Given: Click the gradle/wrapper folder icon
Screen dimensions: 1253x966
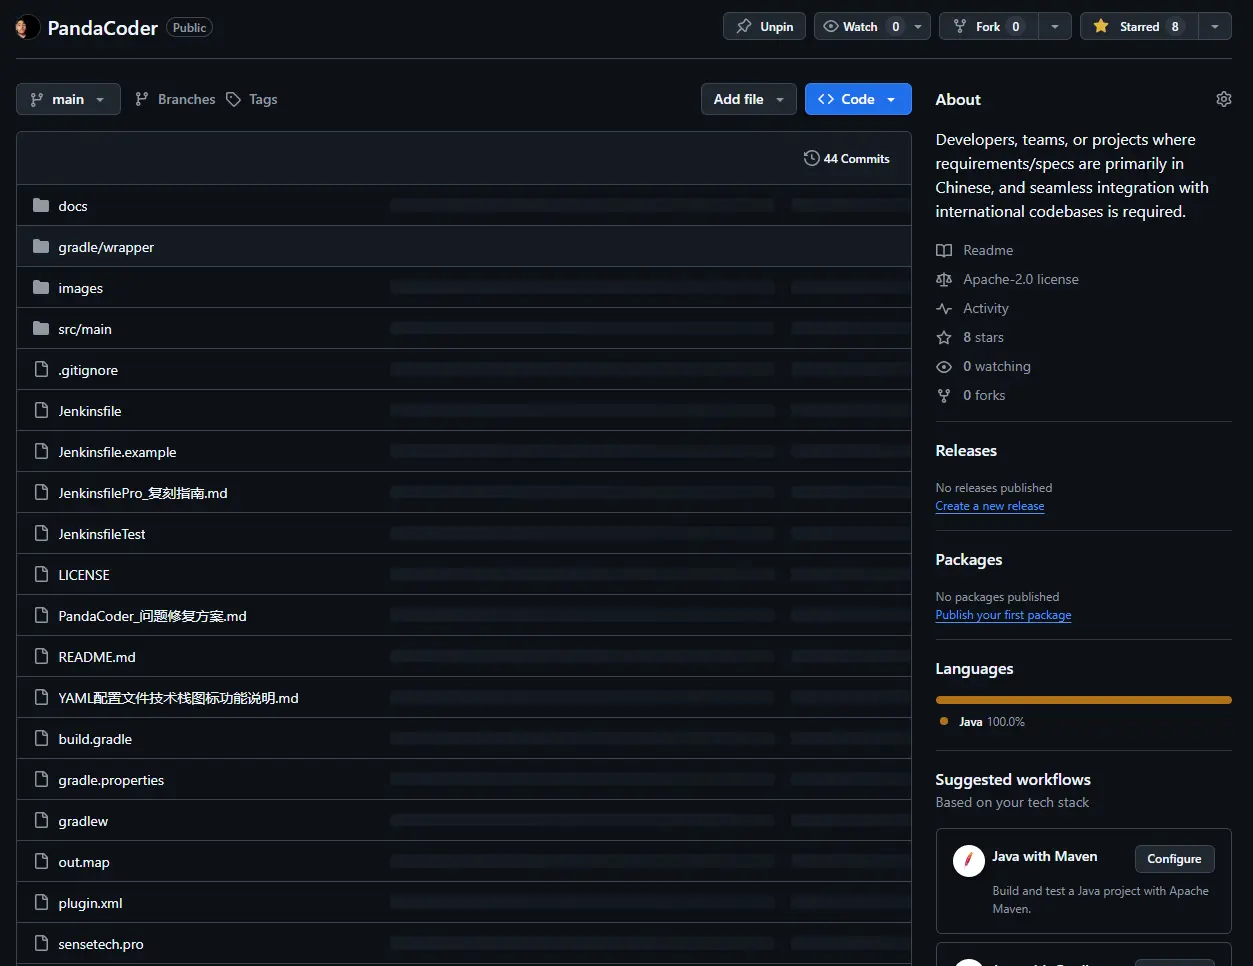Looking at the screenshot, I should coord(41,246).
